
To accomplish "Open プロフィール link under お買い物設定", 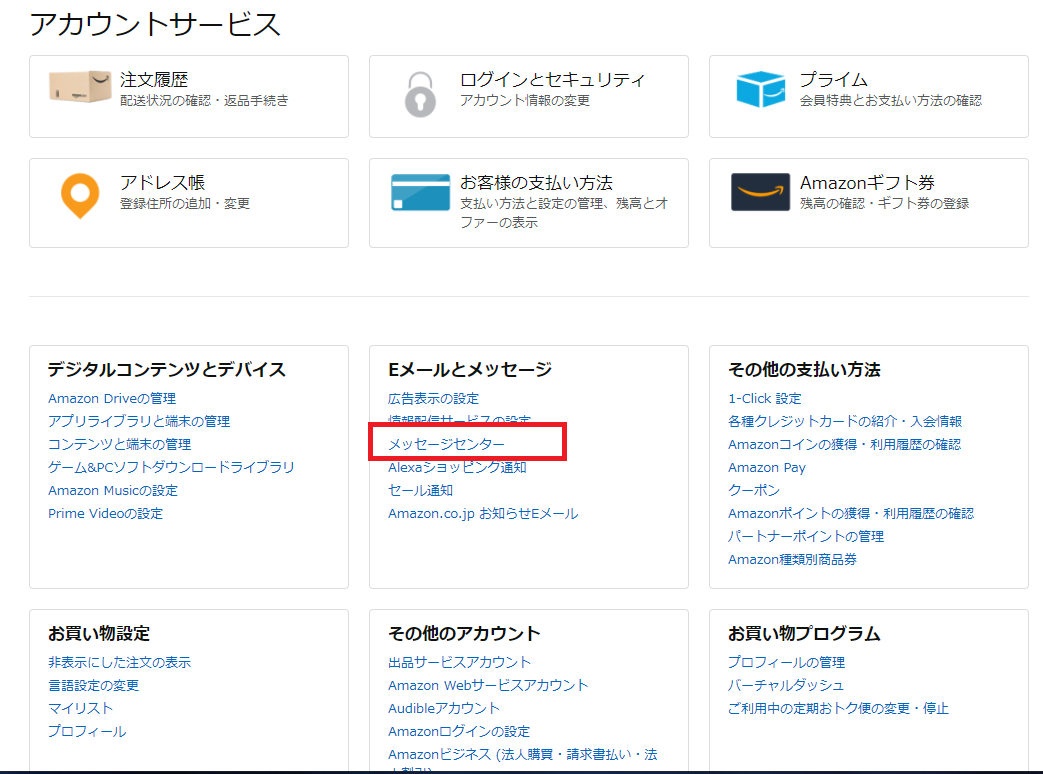I will tap(87, 731).
